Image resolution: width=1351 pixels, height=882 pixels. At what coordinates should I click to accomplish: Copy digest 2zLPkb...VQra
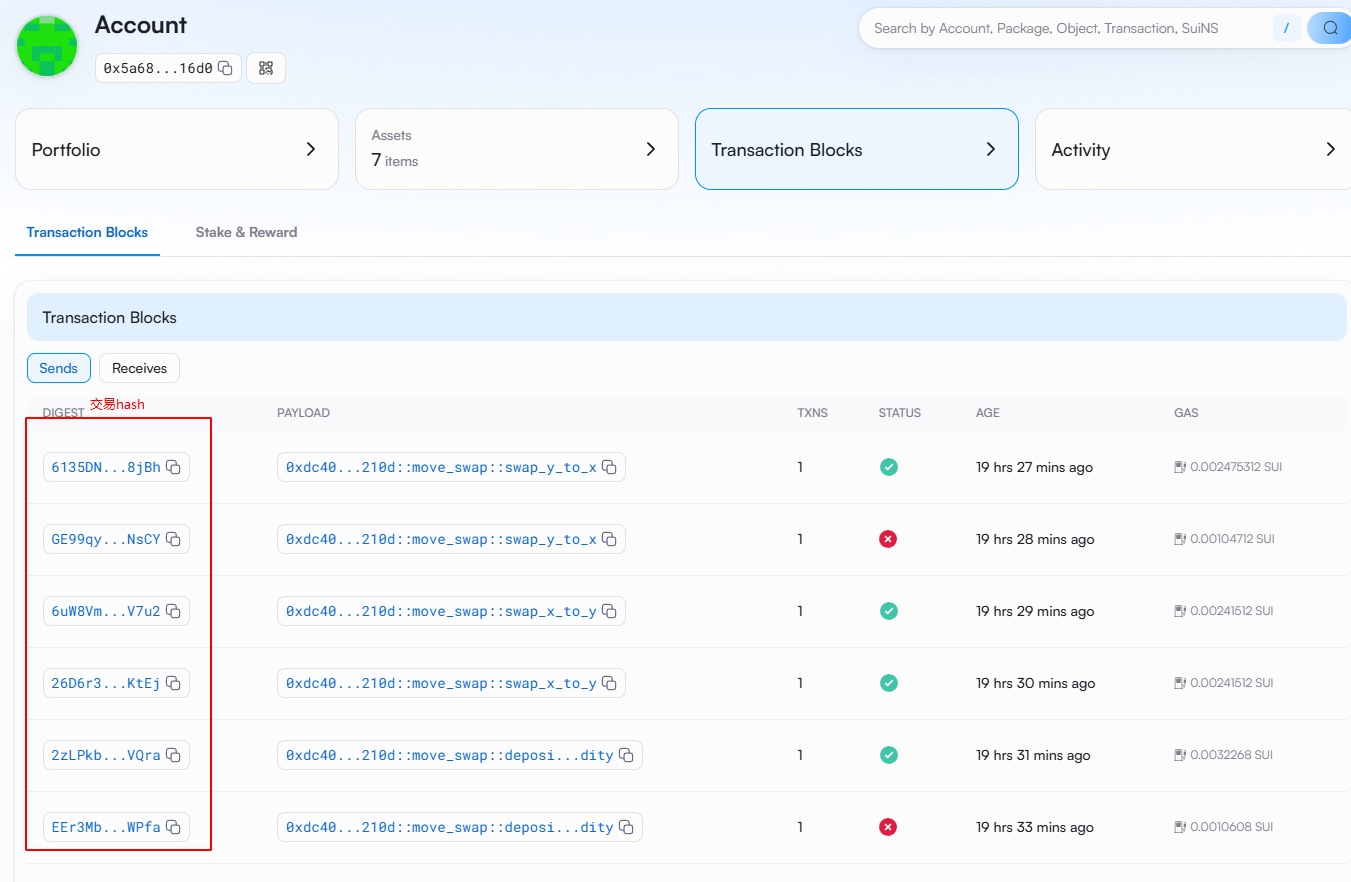(x=173, y=755)
